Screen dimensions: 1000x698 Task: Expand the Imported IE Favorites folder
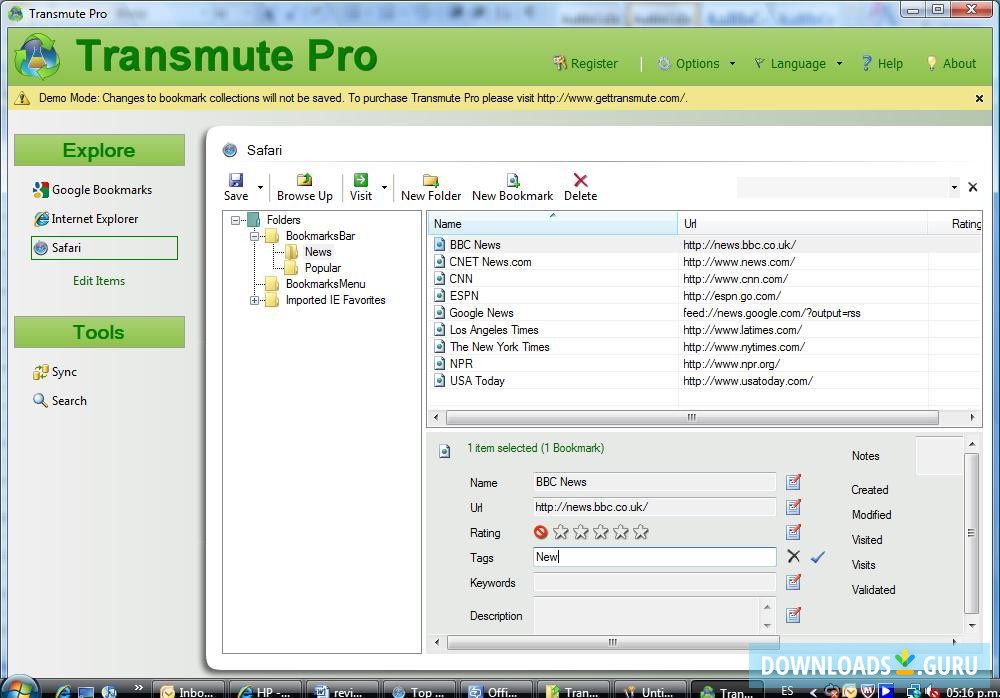pyautogui.click(x=254, y=300)
